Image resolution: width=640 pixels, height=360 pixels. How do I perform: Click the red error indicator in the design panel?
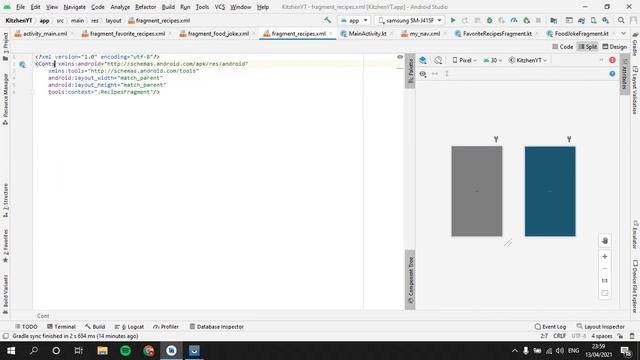coord(612,60)
